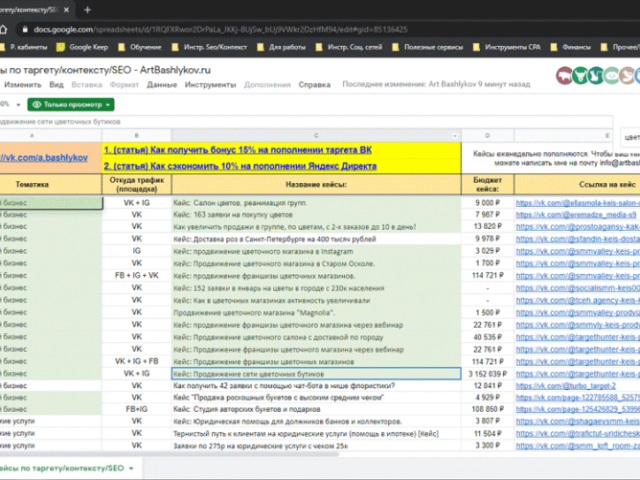
Task: Select column B header
Action: point(137,135)
